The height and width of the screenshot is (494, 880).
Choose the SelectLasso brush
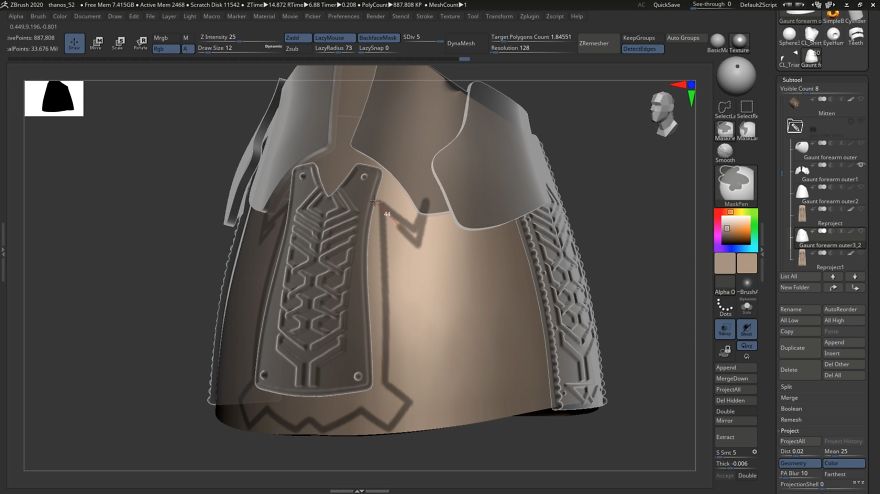pos(725,108)
